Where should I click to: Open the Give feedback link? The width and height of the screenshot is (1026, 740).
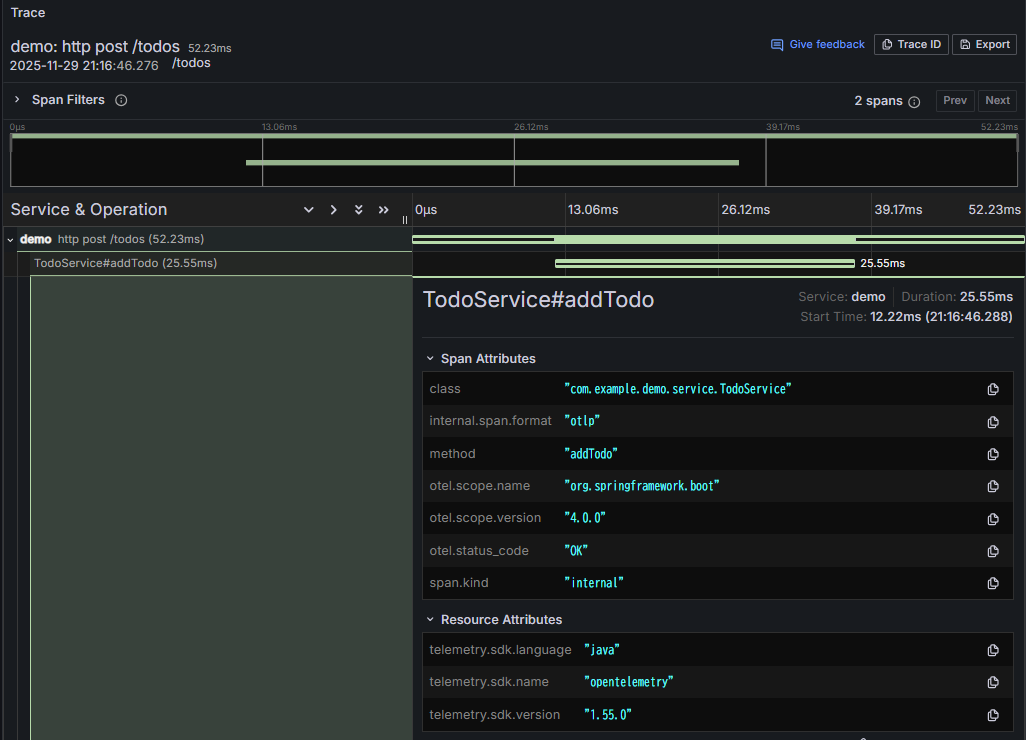click(818, 44)
